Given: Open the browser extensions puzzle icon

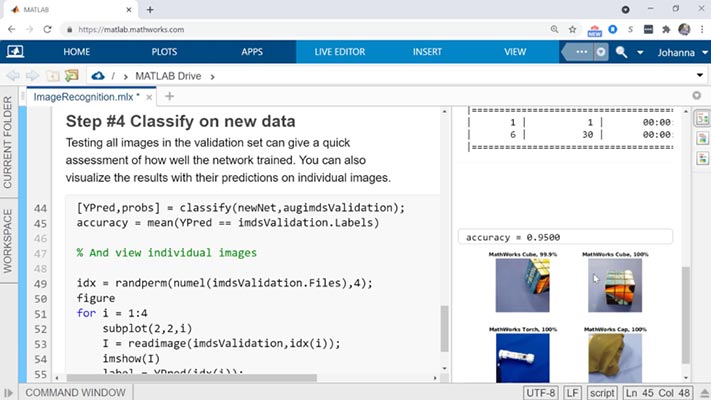Looking at the screenshot, I should tap(666, 29).
